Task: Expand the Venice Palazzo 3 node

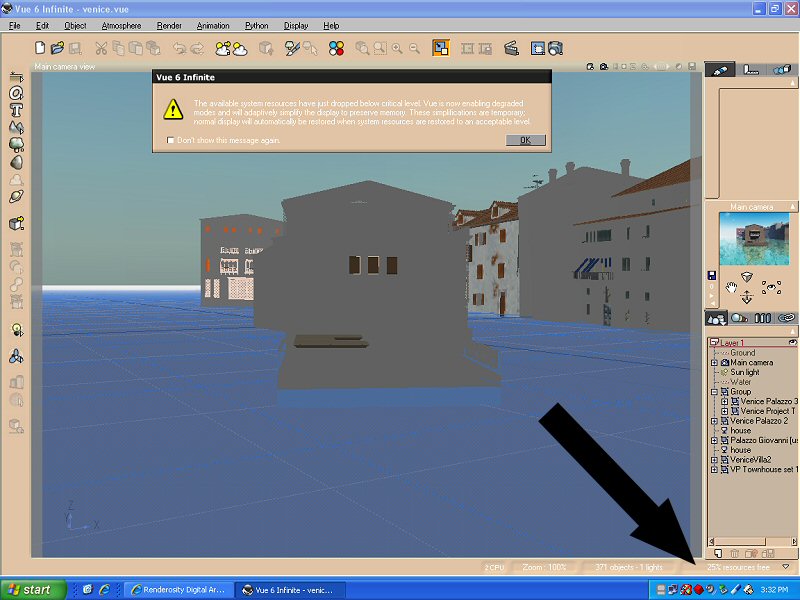Action: [724, 402]
